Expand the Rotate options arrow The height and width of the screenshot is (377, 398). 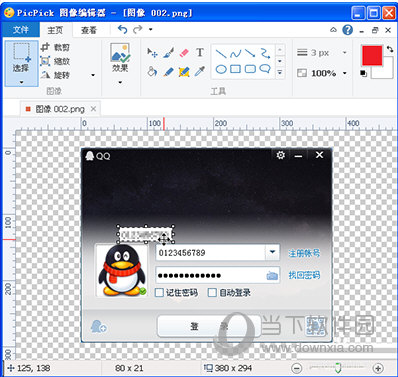coord(93,75)
